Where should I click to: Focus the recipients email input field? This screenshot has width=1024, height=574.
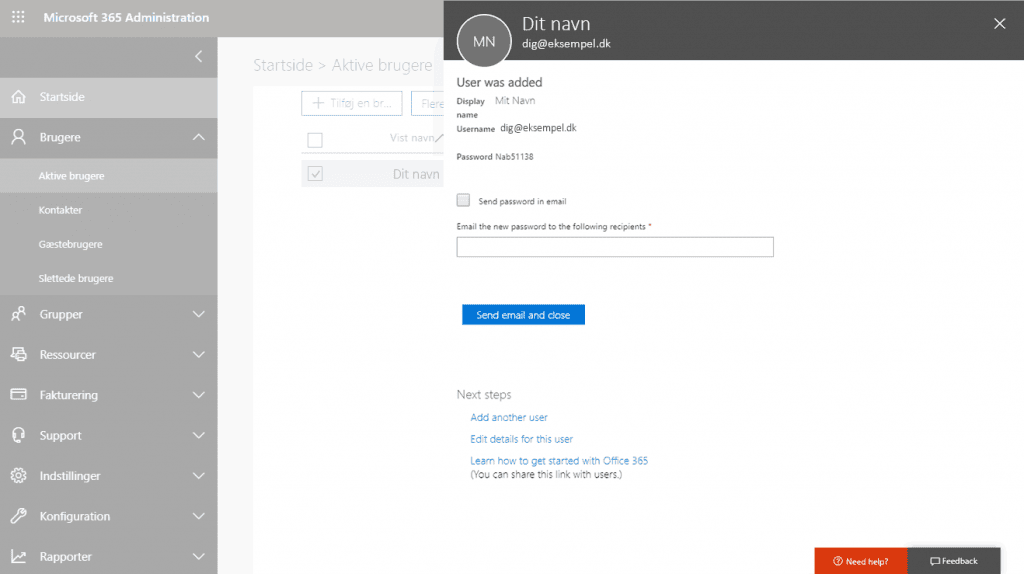[x=615, y=247]
